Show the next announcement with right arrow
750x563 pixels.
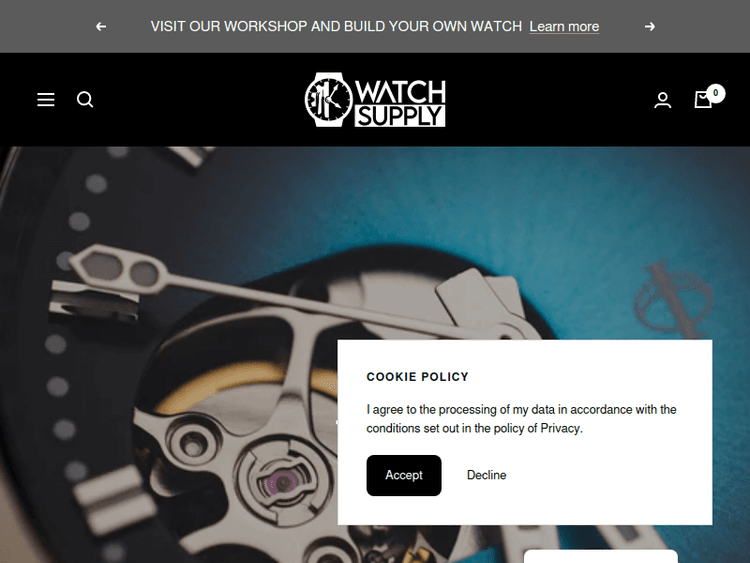pos(650,26)
